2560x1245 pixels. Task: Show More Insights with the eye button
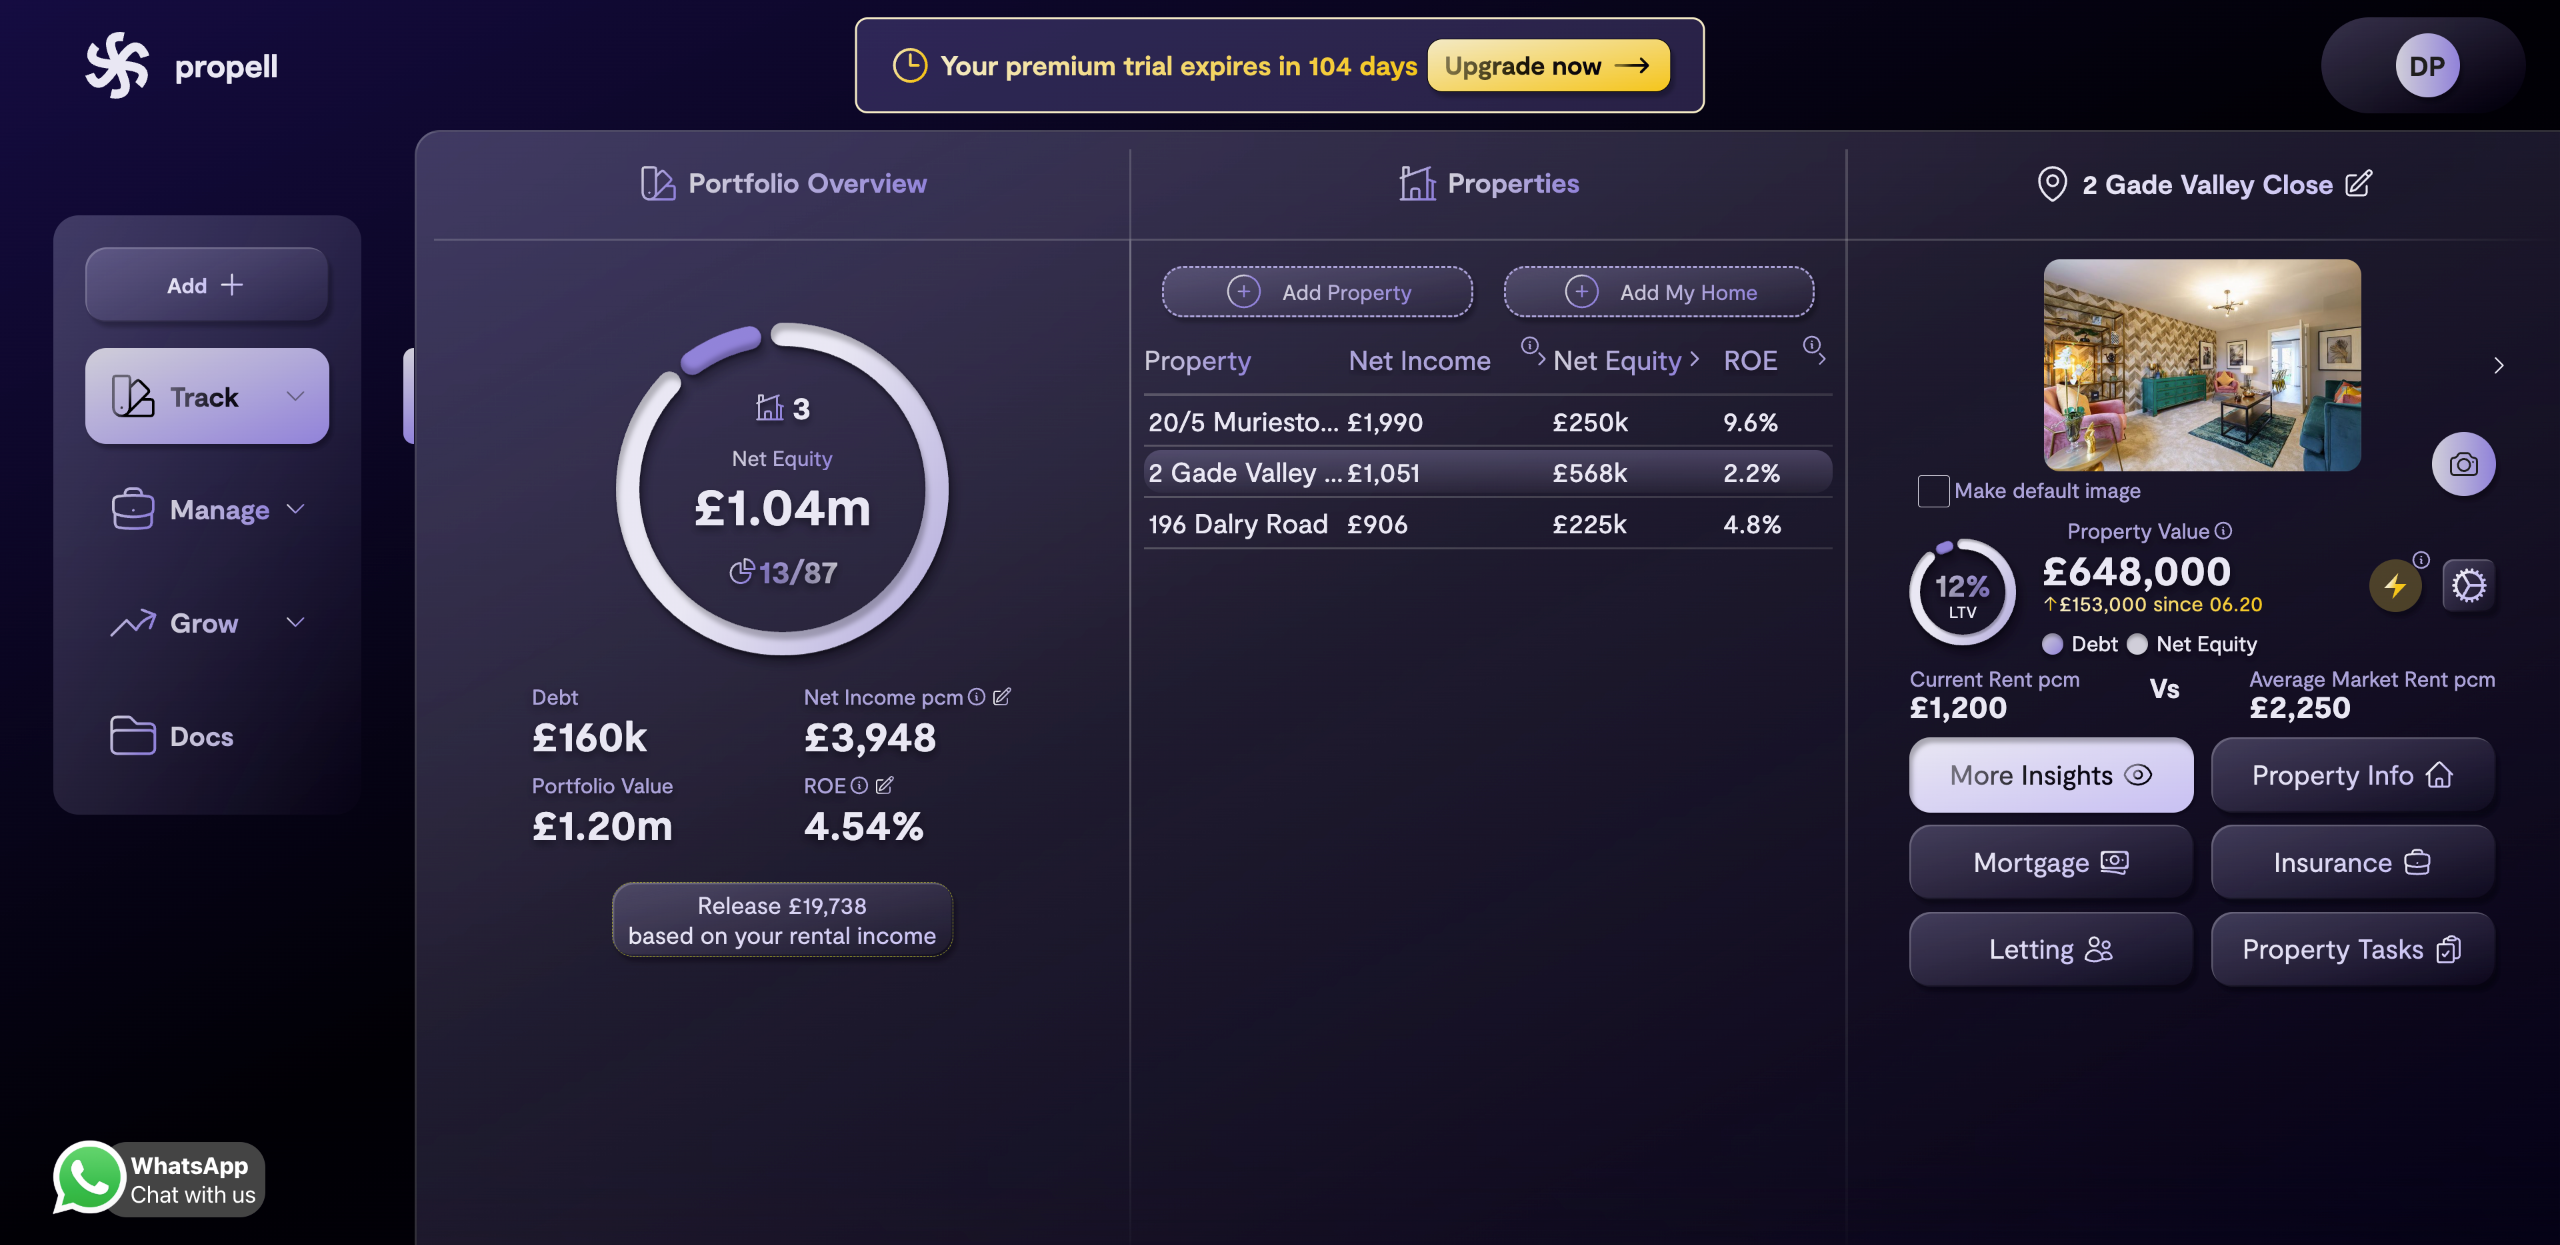2051,776
